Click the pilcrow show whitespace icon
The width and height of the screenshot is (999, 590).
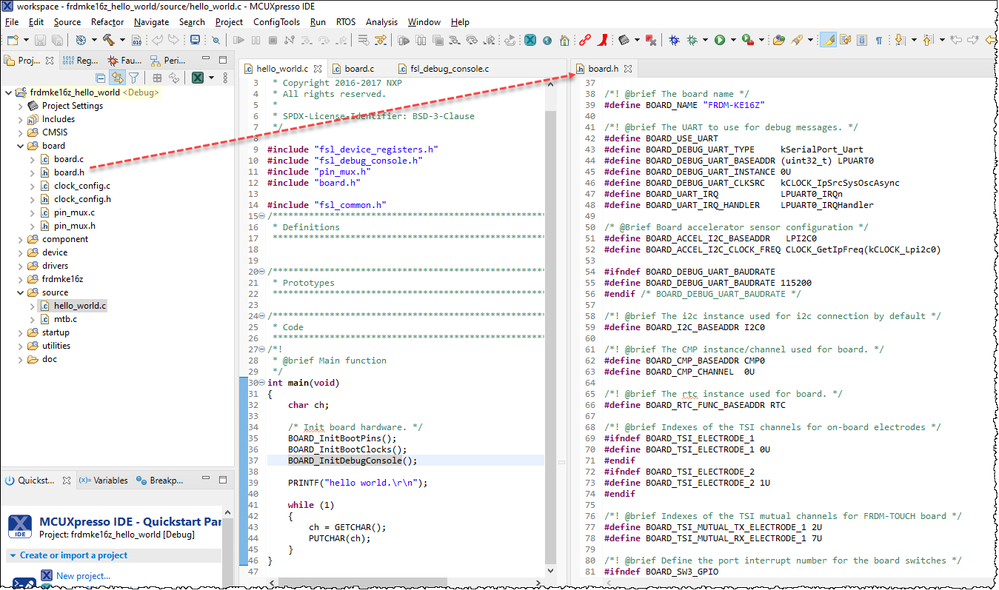coord(879,40)
